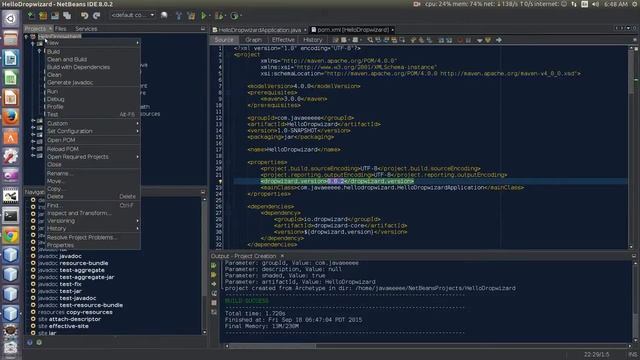Switch editor to Source view
The width and height of the screenshot is (640, 360).
[x=224, y=40]
